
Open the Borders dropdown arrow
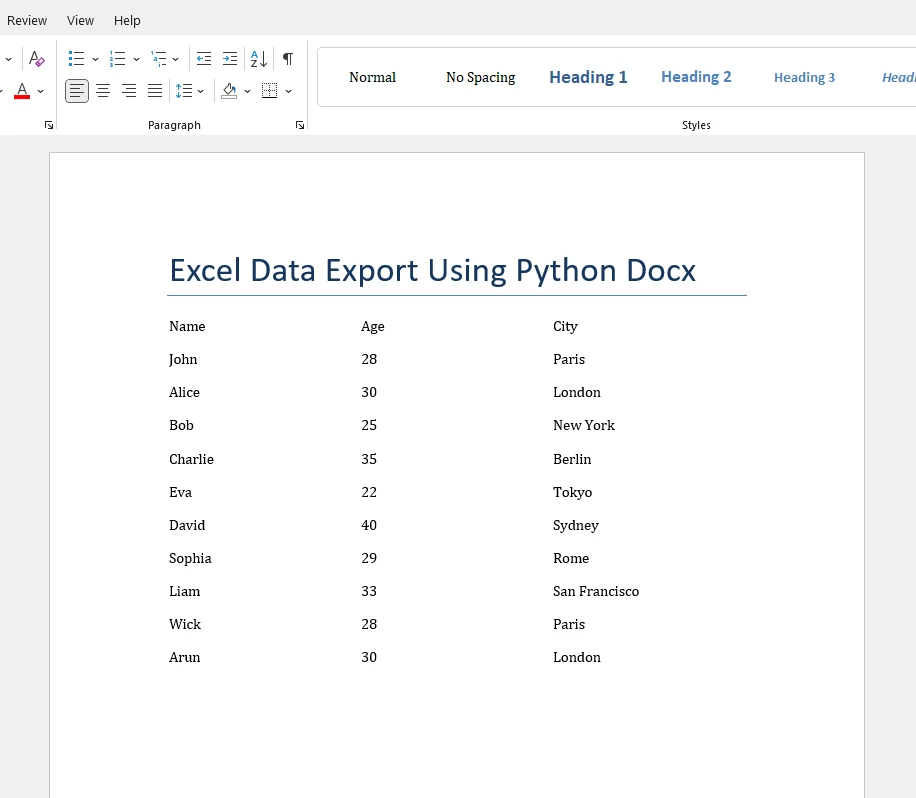point(289,91)
